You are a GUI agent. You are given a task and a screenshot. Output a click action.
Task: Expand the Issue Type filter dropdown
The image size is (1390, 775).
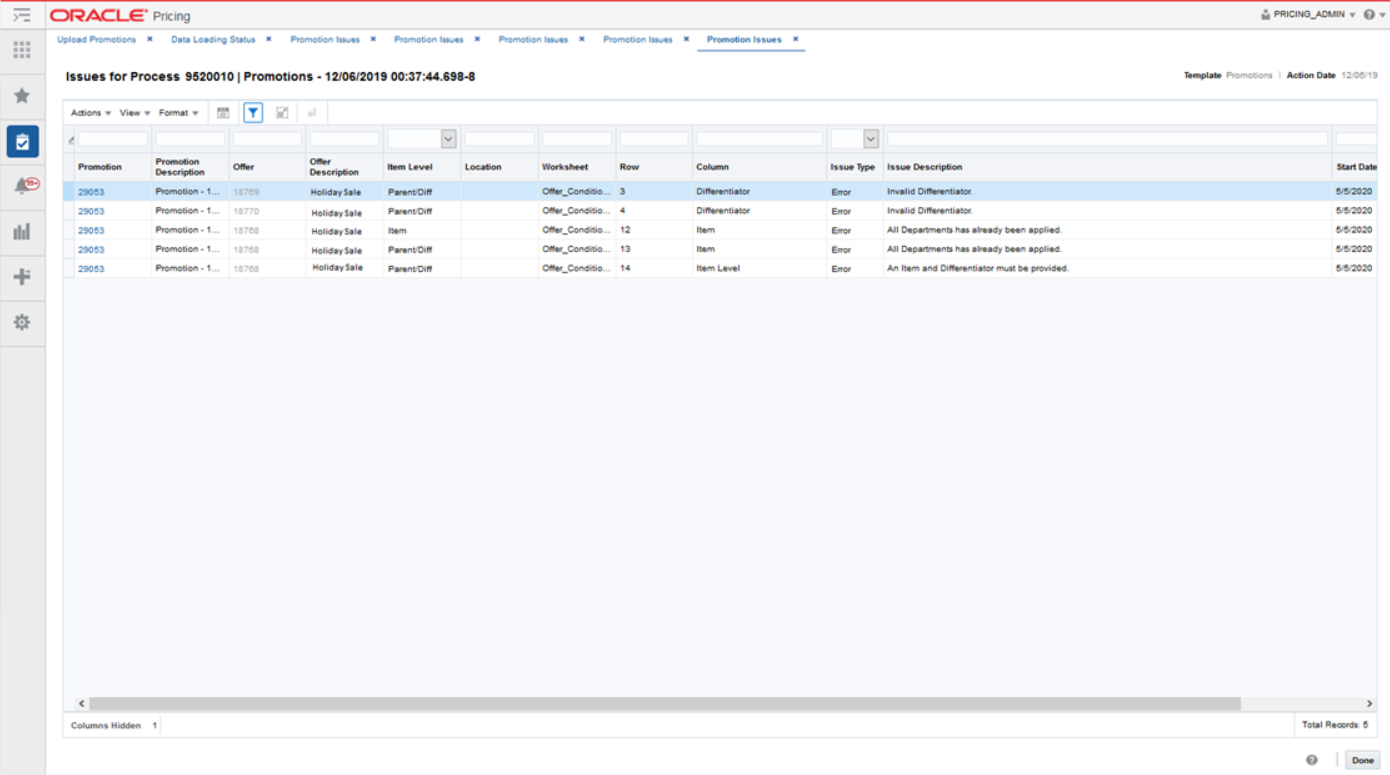[x=871, y=139]
